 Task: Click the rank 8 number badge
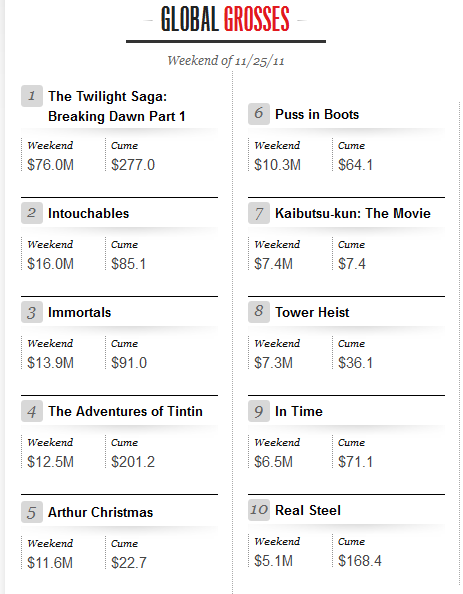(259, 312)
